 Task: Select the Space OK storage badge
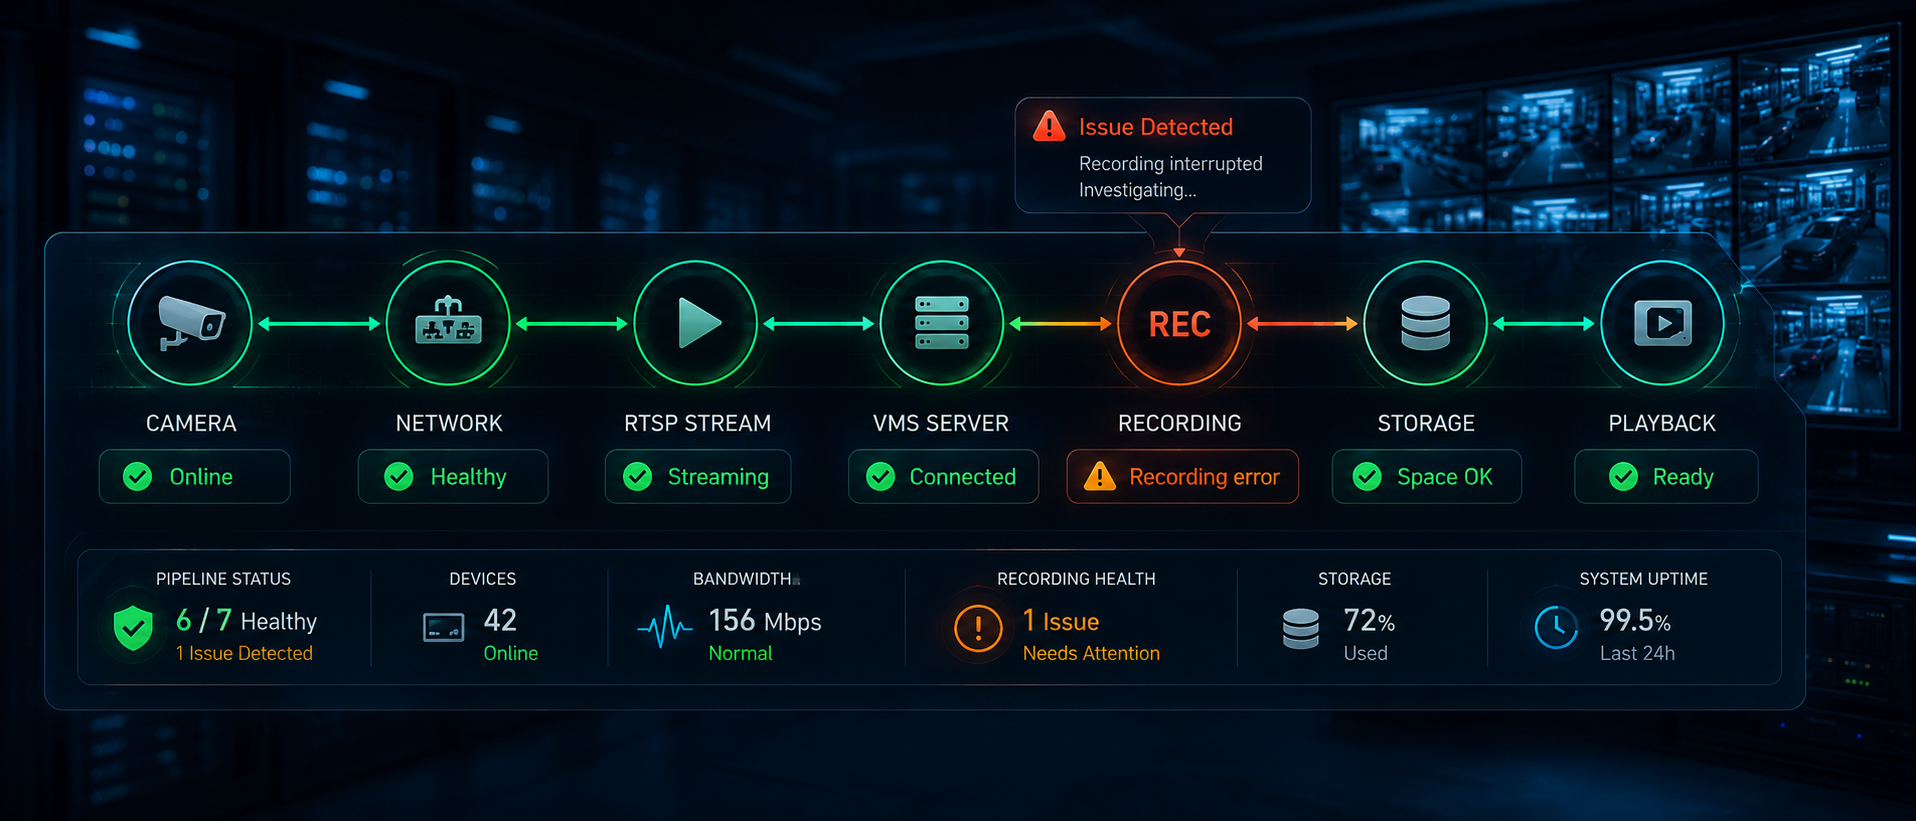click(1427, 477)
